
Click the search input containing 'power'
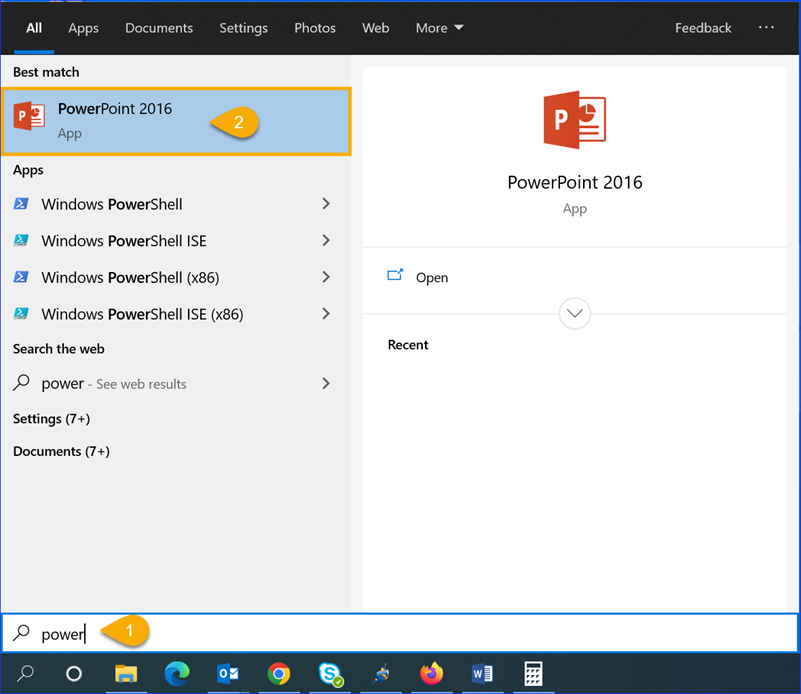pyautogui.click(x=400, y=633)
